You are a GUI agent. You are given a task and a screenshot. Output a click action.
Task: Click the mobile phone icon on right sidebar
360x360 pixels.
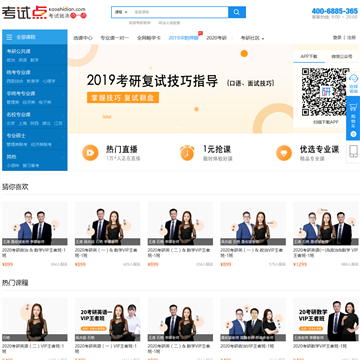(353, 151)
